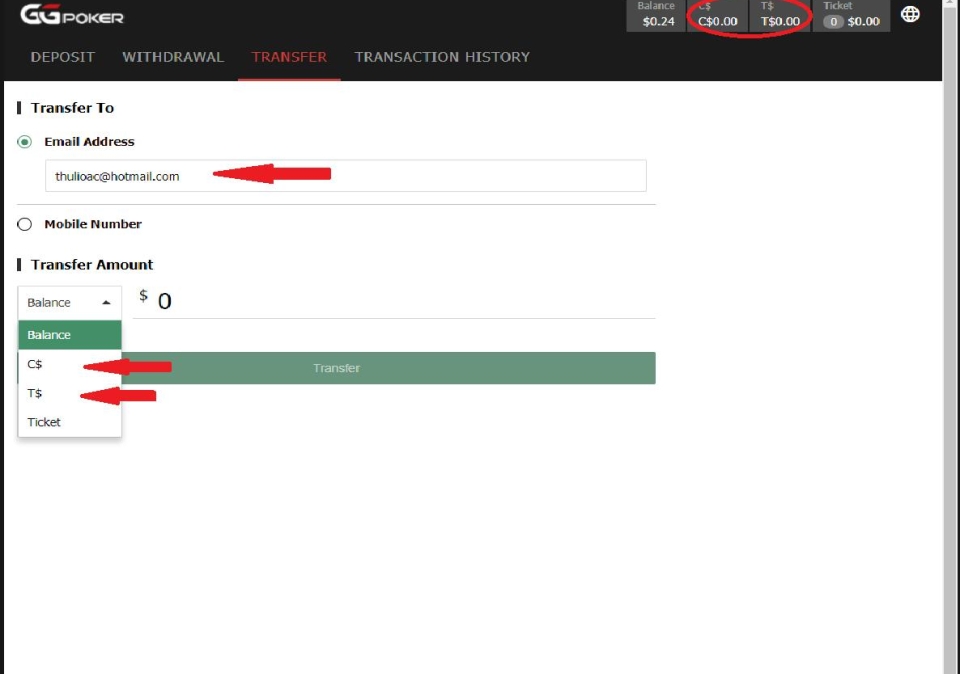Viewport: 960px width, 674px height.
Task: Collapse the Balance type dropdown
Action: 69,302
